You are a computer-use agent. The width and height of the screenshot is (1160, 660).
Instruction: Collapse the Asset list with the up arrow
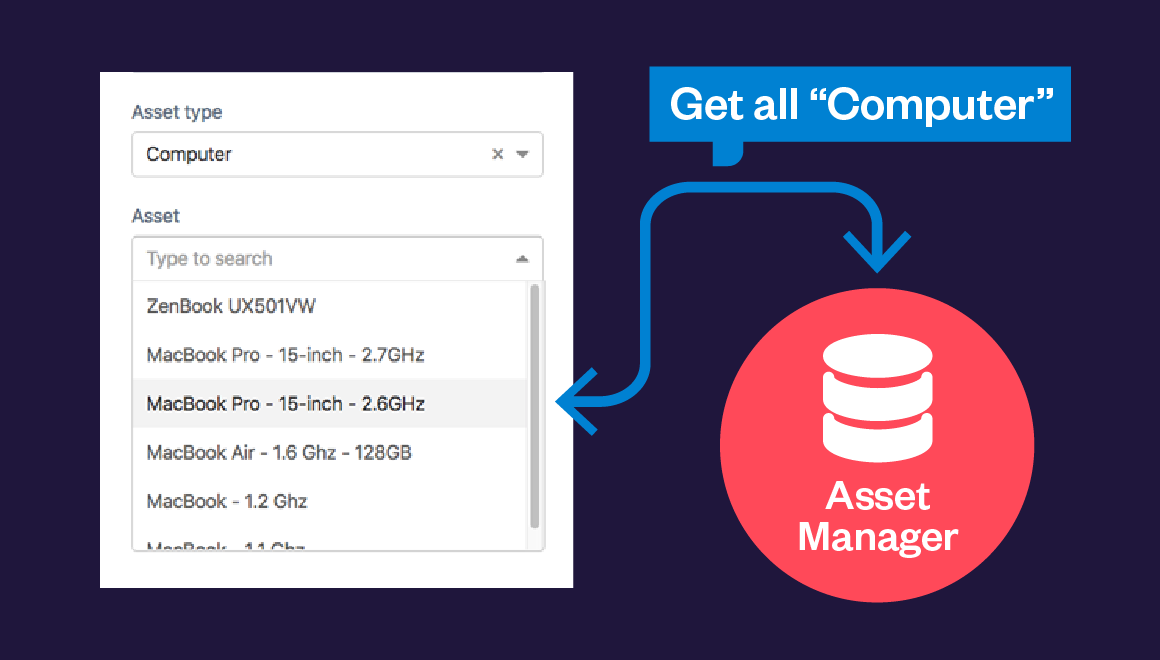pyautogui.click(x=522, y=259)
